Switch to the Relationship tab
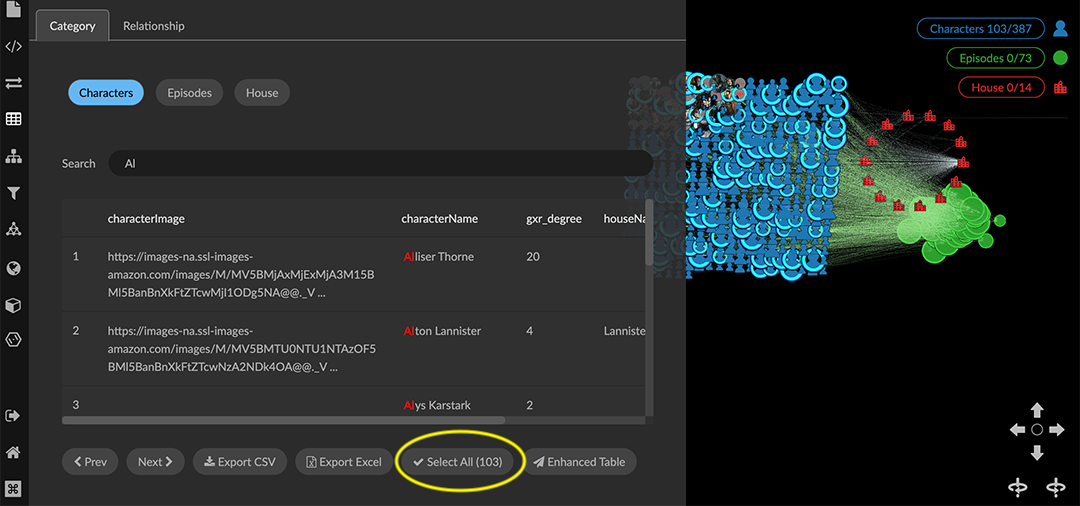The width and height of the screenshot is (1080, 506). tap(154, 26)
